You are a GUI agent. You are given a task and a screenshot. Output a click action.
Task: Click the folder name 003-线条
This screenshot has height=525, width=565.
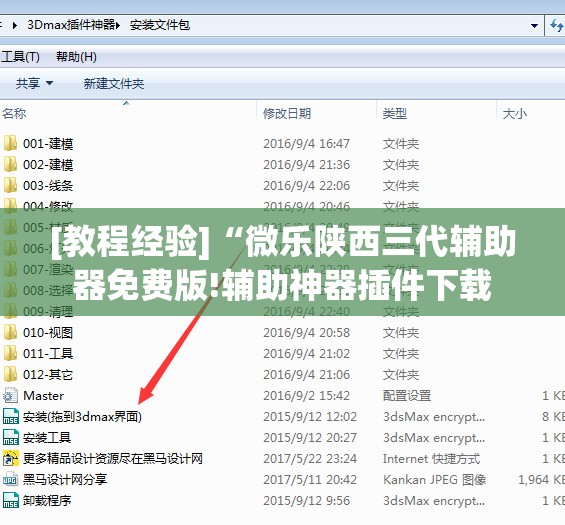(x=48, y=186)
